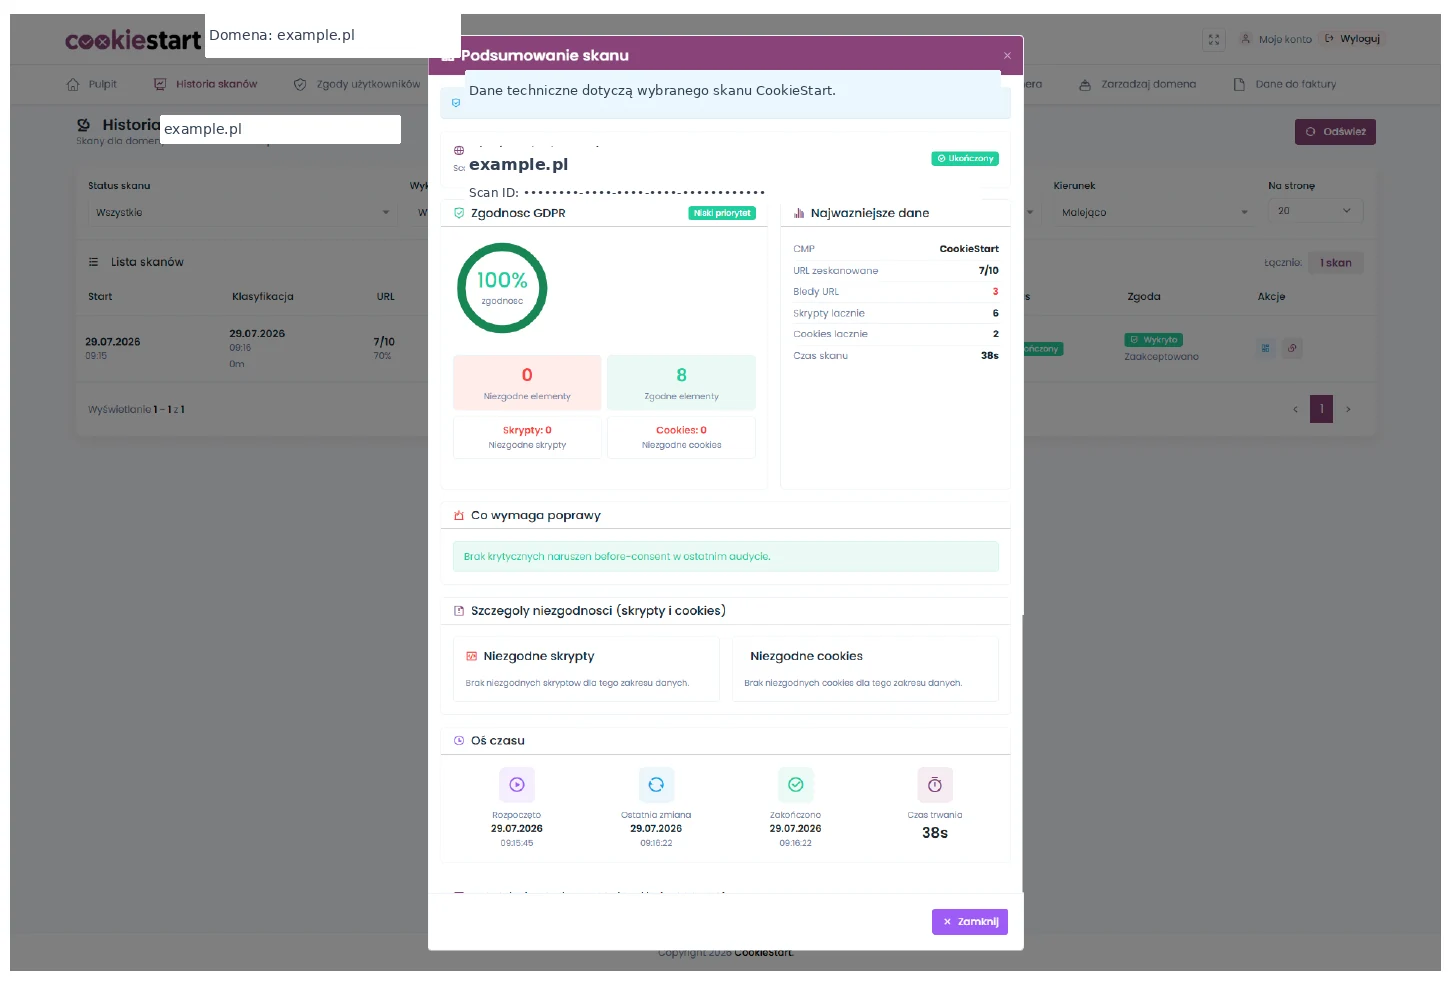1450x995 pixels.
Task: Click the Wykryto consent badge
Action: 1154,340
